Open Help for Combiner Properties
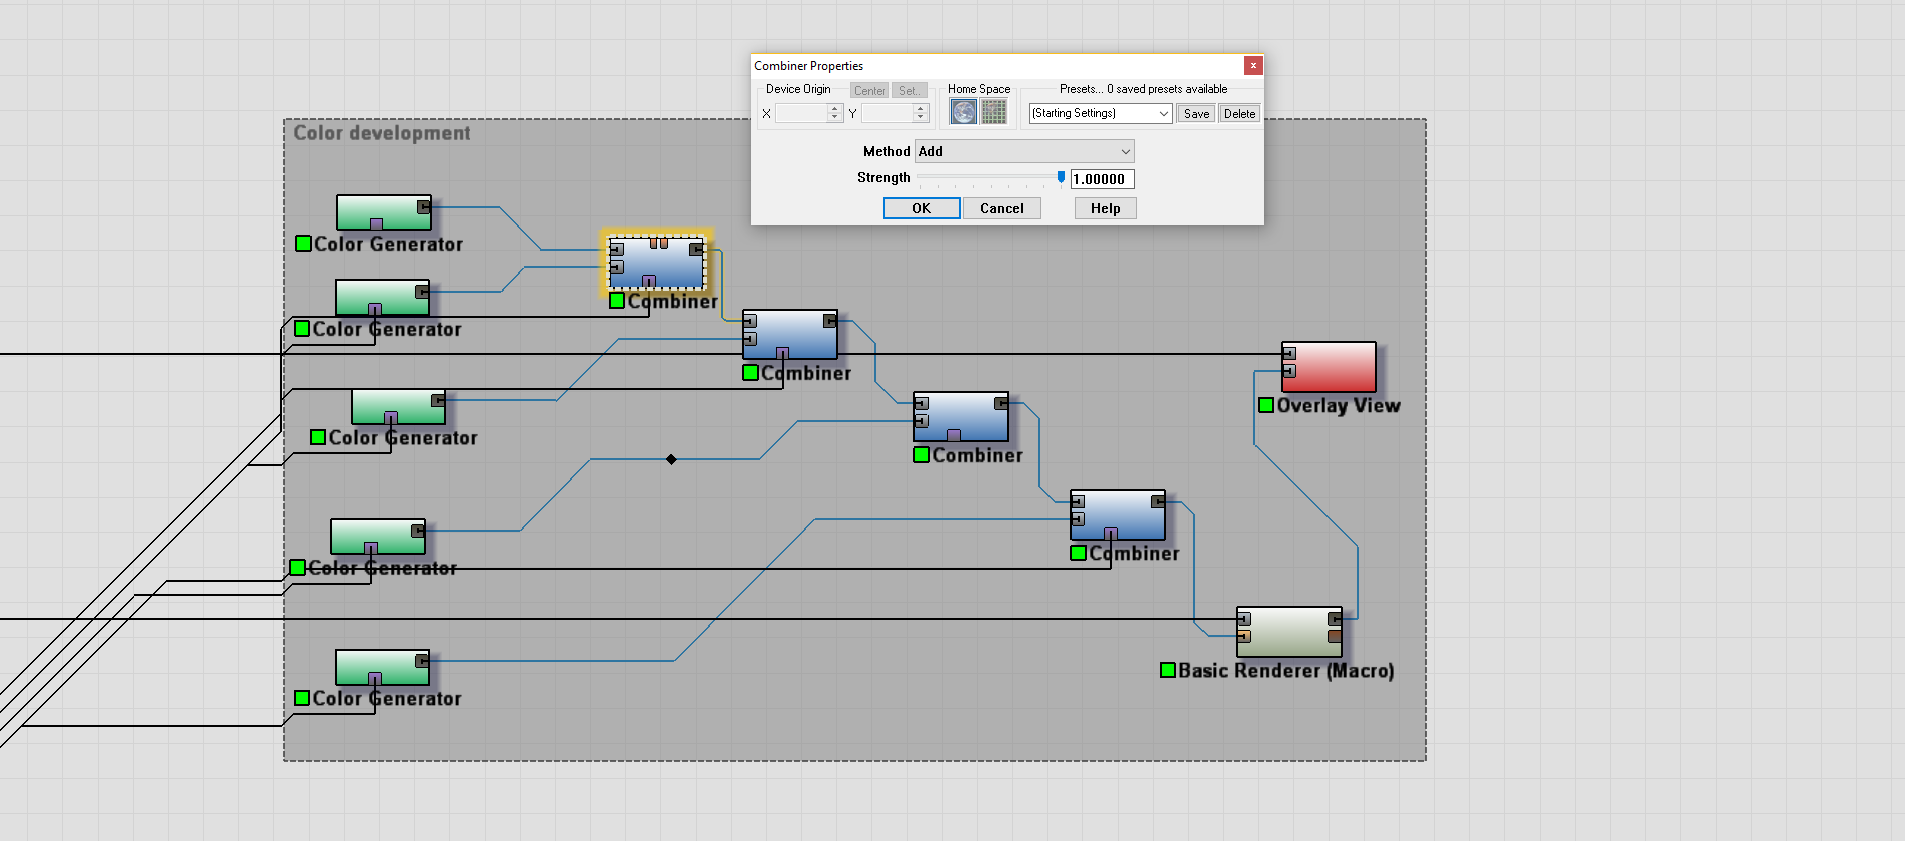Screen dimensions: 1905x841 click(1105, 208)
